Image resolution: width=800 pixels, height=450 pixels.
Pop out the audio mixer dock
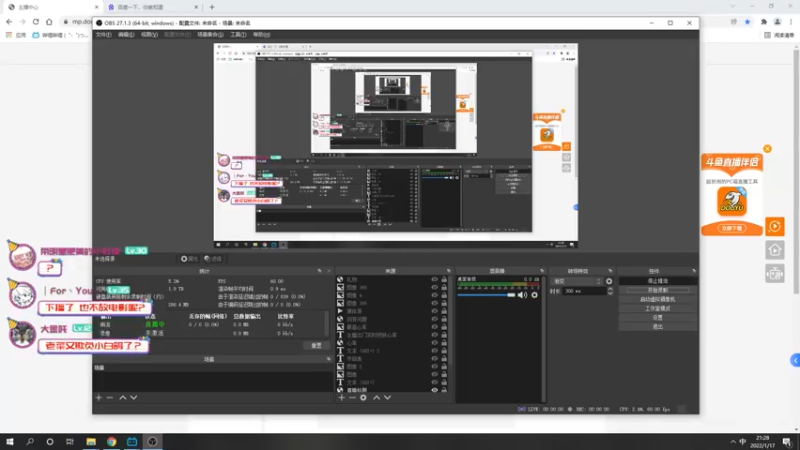(542, 271)
